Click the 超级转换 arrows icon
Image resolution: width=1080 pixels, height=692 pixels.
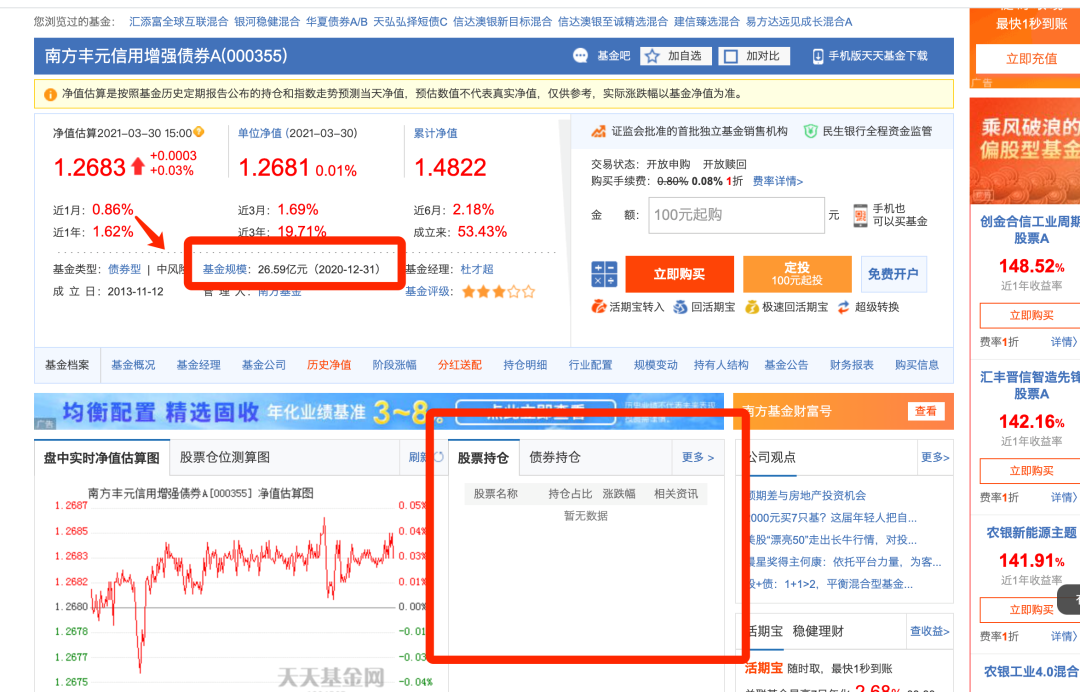(x=844, y=307)
